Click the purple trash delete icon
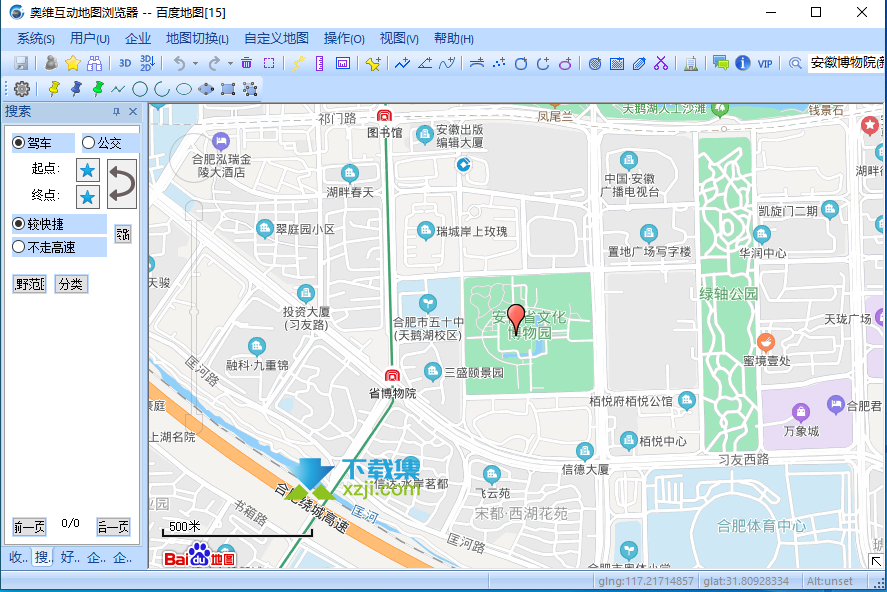 [246, 63]
